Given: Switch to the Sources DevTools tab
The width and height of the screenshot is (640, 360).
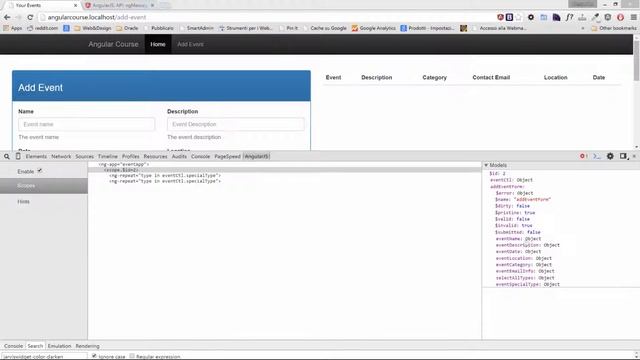Looking at the screenshot, I should click(x=84, y=156).
